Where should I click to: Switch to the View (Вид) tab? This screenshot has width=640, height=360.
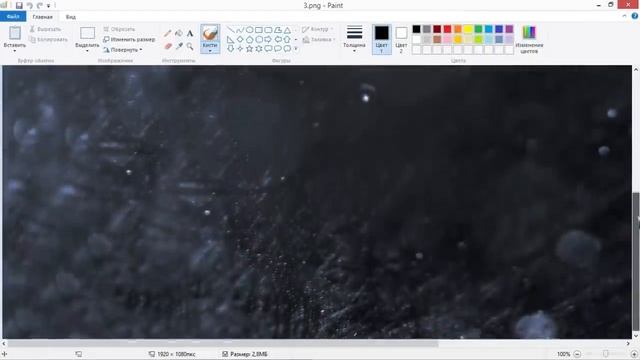(71, 17)
